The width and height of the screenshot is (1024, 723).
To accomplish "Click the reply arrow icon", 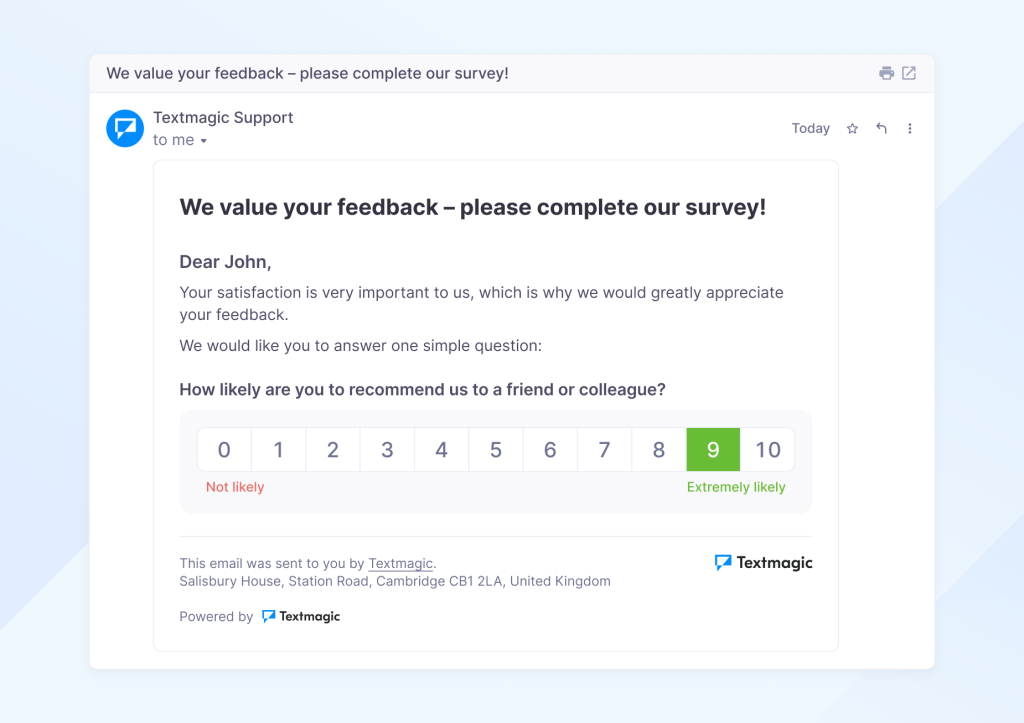I will [x=881, y=128].
